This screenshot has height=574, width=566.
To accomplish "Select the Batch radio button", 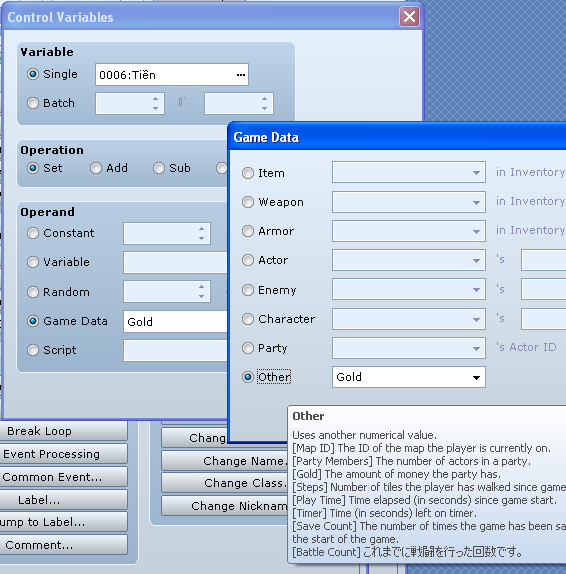I will [x=33, y=103].
